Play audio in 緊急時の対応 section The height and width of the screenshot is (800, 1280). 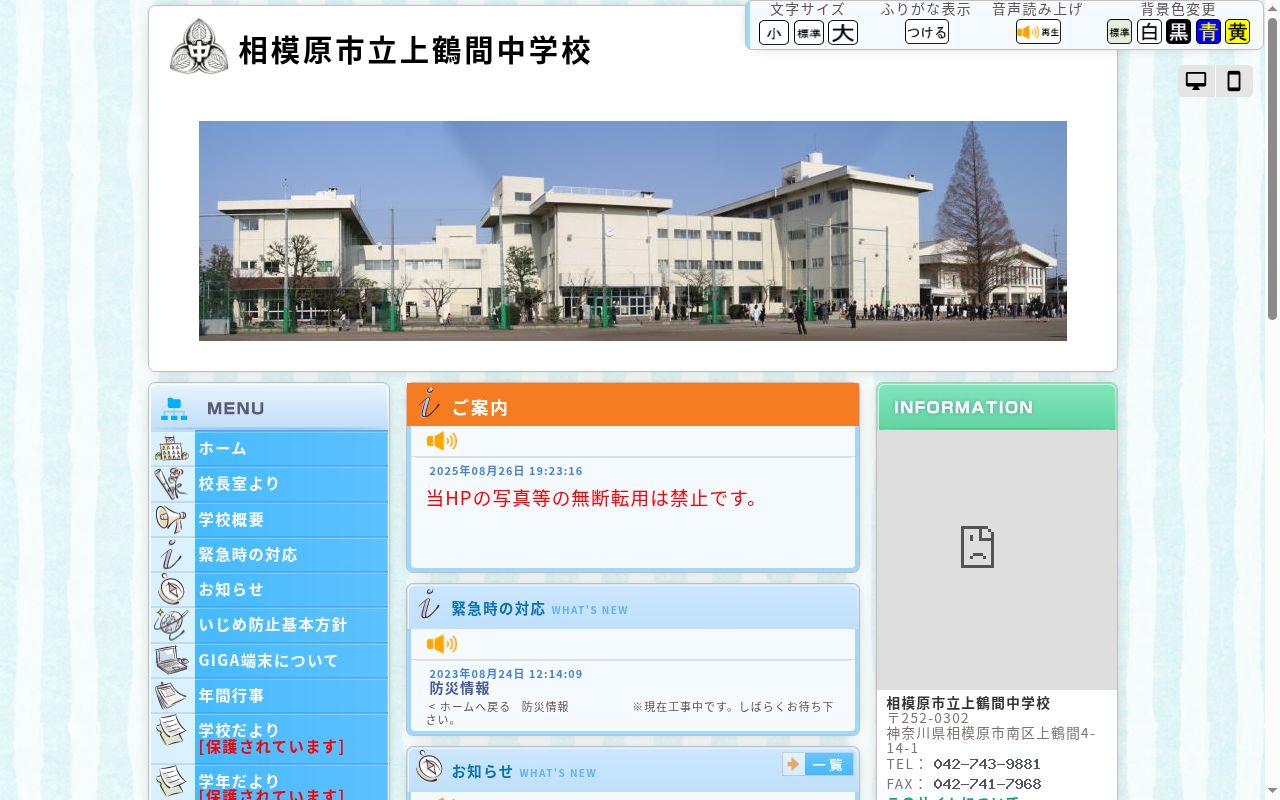(442, 644)
